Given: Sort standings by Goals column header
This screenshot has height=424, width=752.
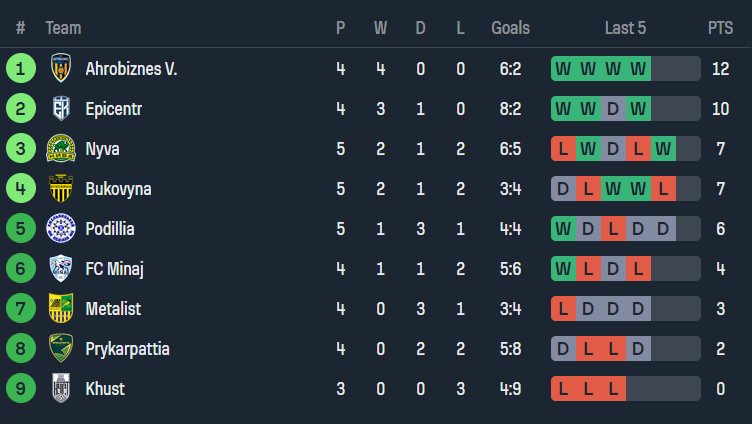Looking at the screenshot, I should [x=510, y=28].
